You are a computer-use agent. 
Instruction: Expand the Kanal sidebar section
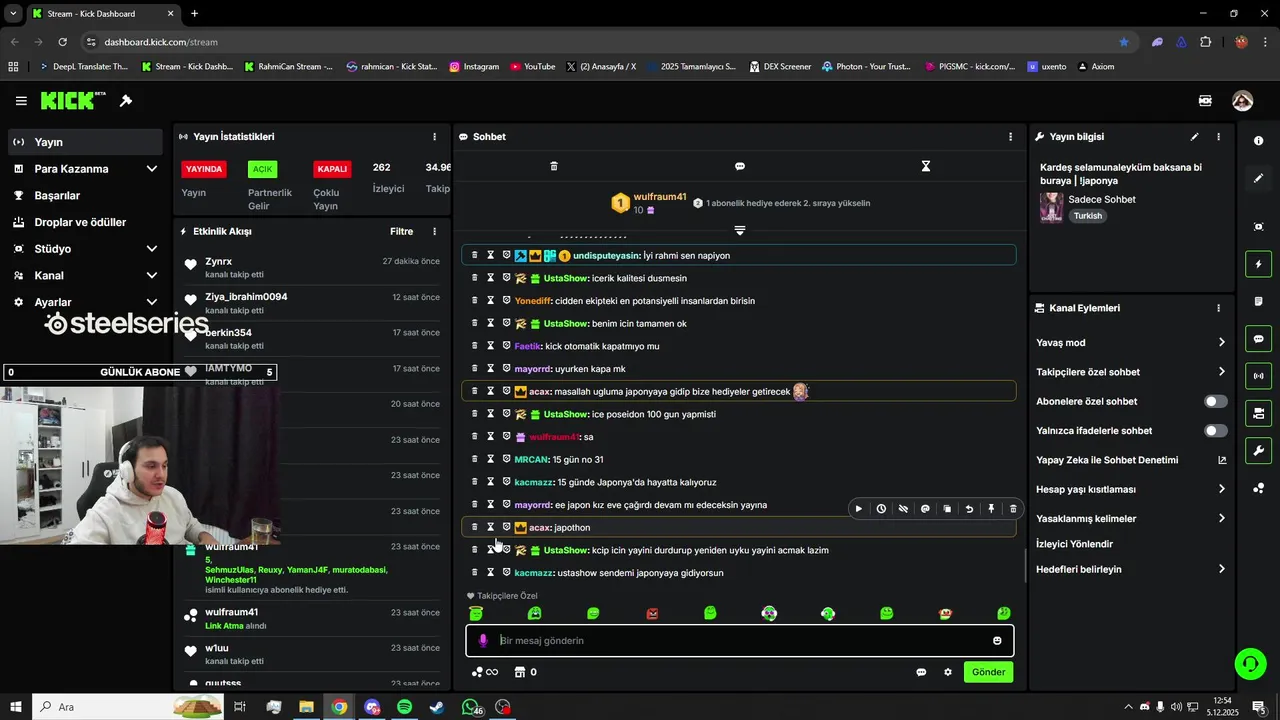coord(152,276)
